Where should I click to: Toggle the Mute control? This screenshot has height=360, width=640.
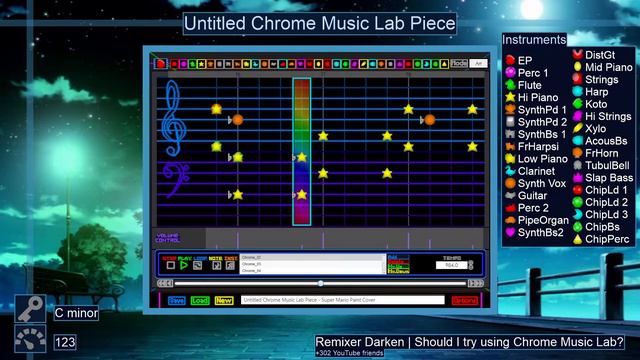pyautogui.click(x=216, y=265)
